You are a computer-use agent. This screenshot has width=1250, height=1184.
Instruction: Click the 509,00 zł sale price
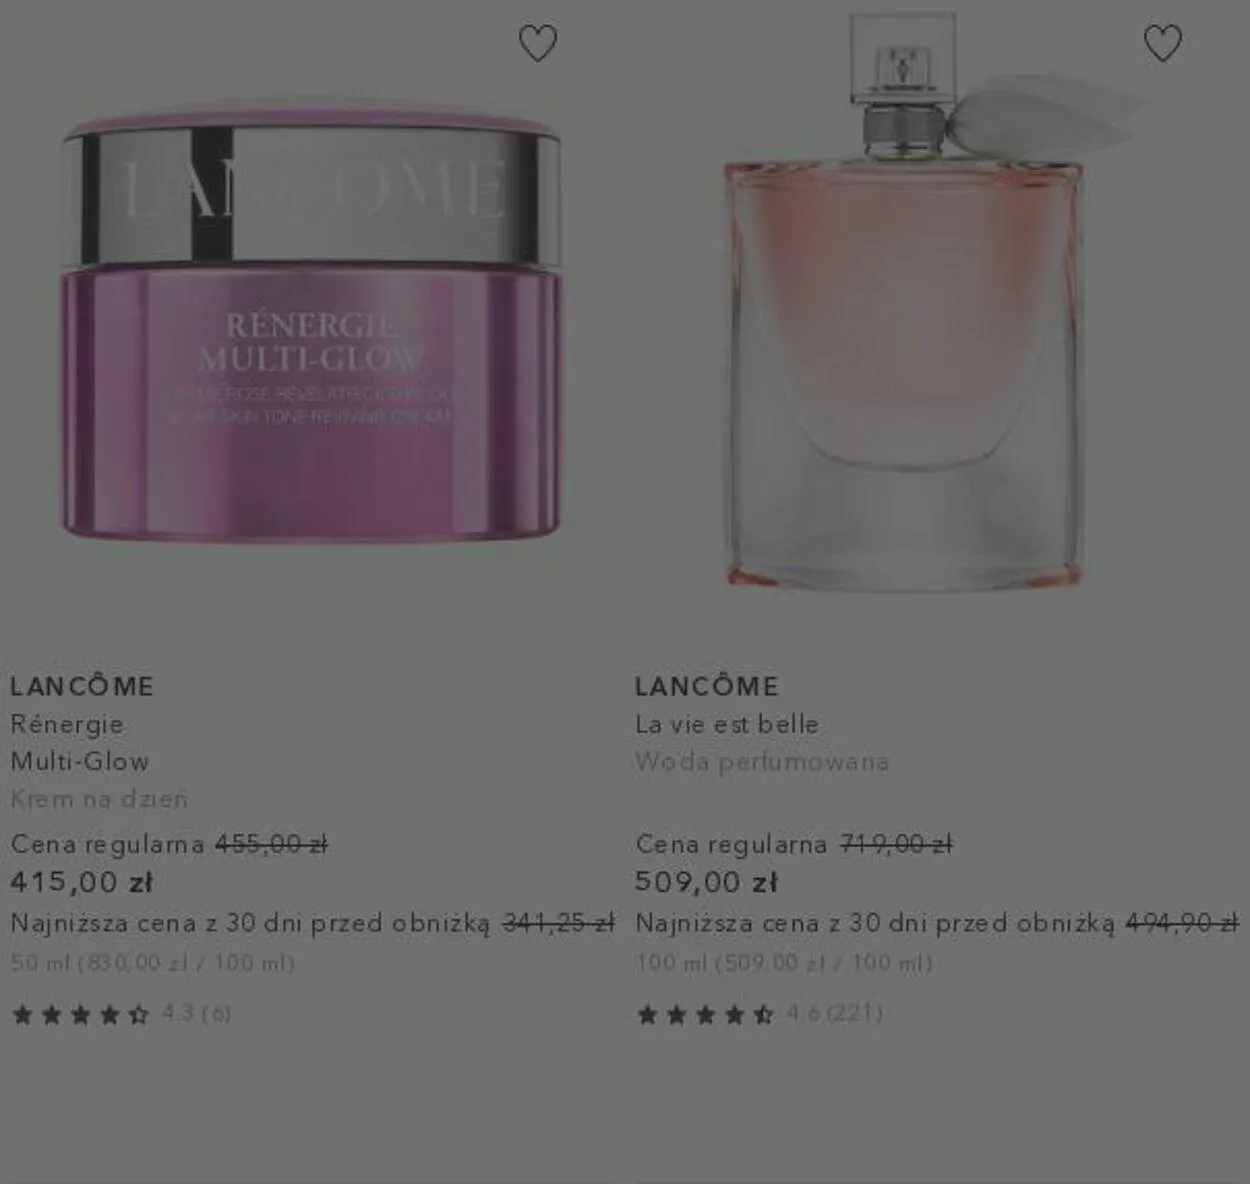pyautogui.click(x=707, y=882)
